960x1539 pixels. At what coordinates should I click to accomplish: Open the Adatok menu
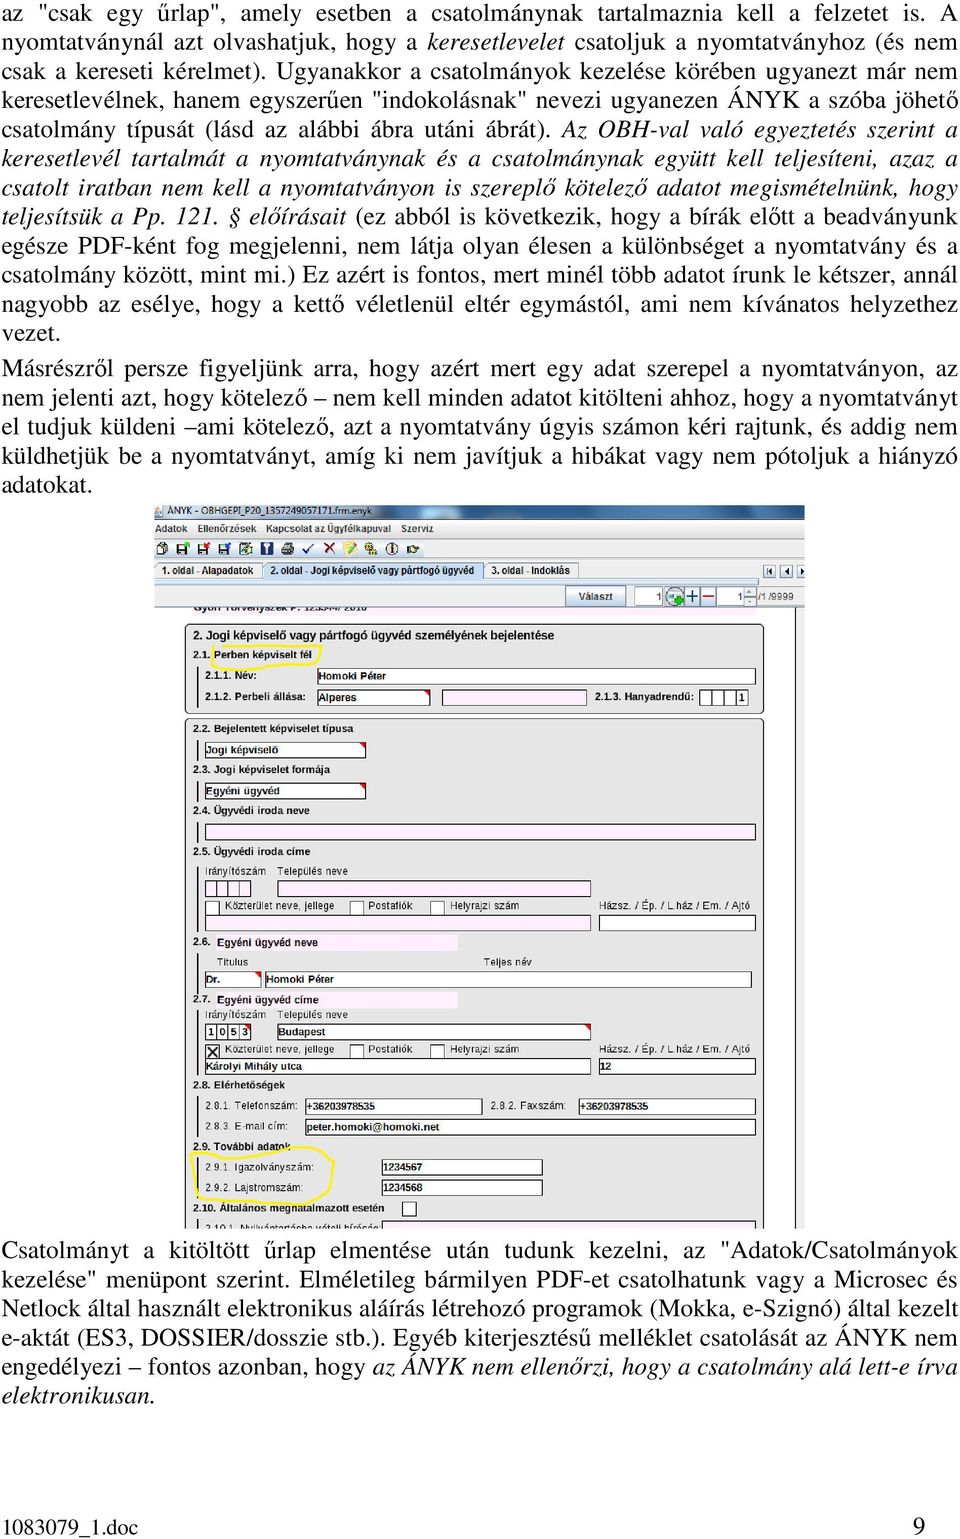(171, 529)
